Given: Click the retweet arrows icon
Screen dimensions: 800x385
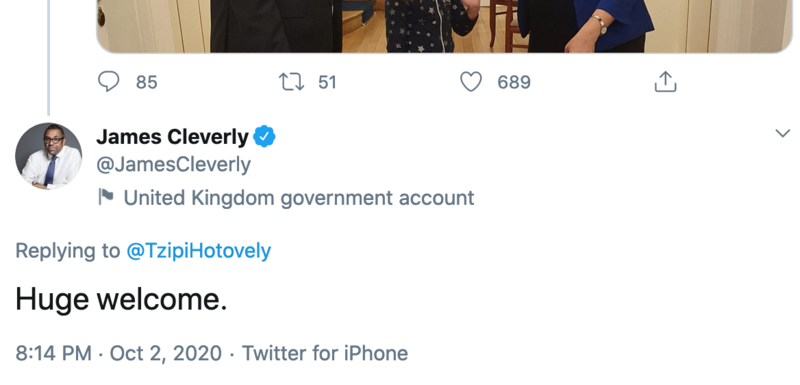Looking at the screenshot, I should (x=291, y=82).
